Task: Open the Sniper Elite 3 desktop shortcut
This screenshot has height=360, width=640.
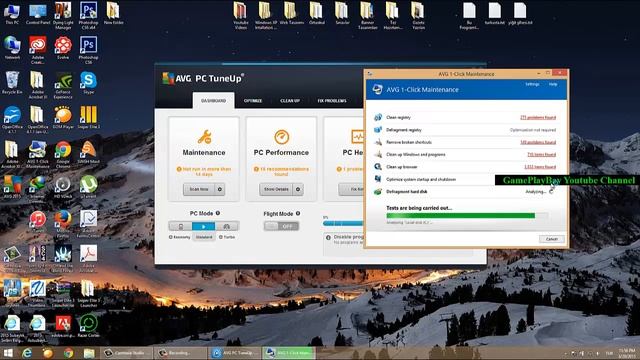Action: (x=89, y=118)
